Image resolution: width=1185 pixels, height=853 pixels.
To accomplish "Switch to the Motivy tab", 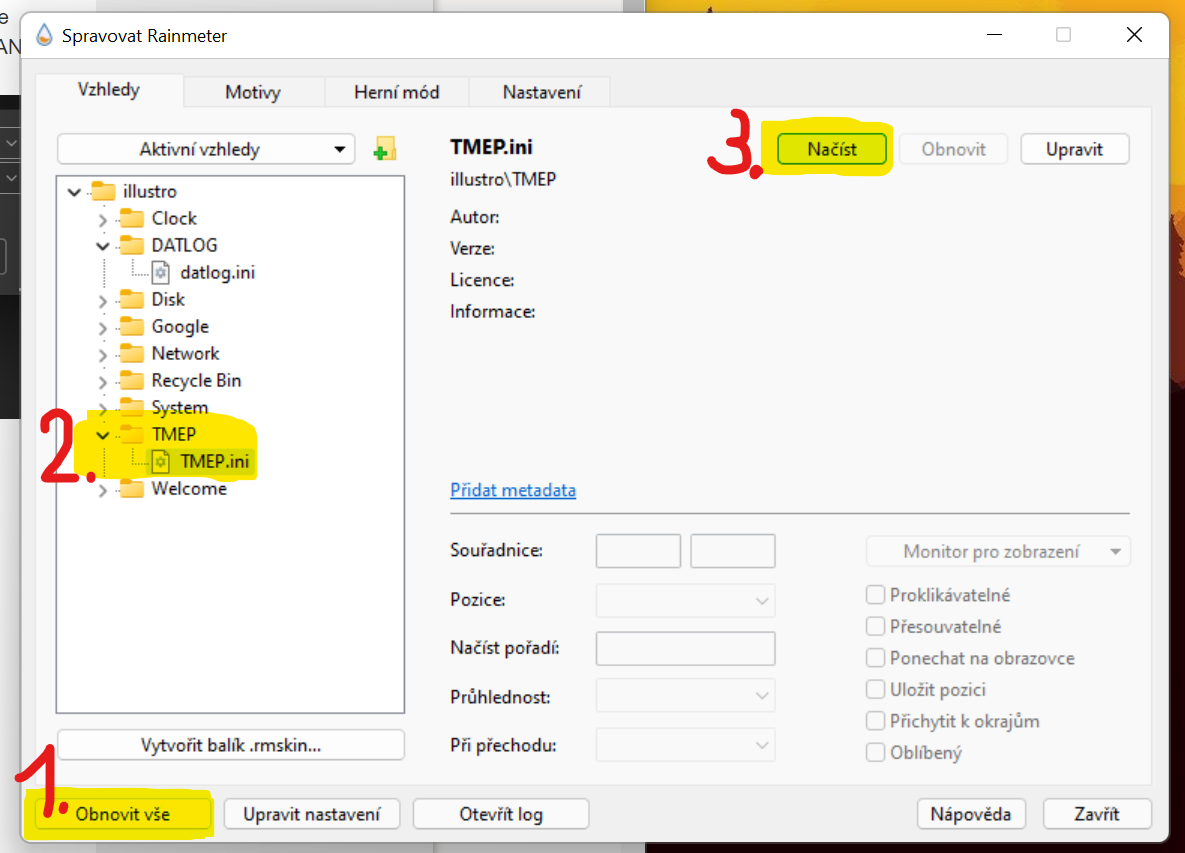I will (253, 92).
